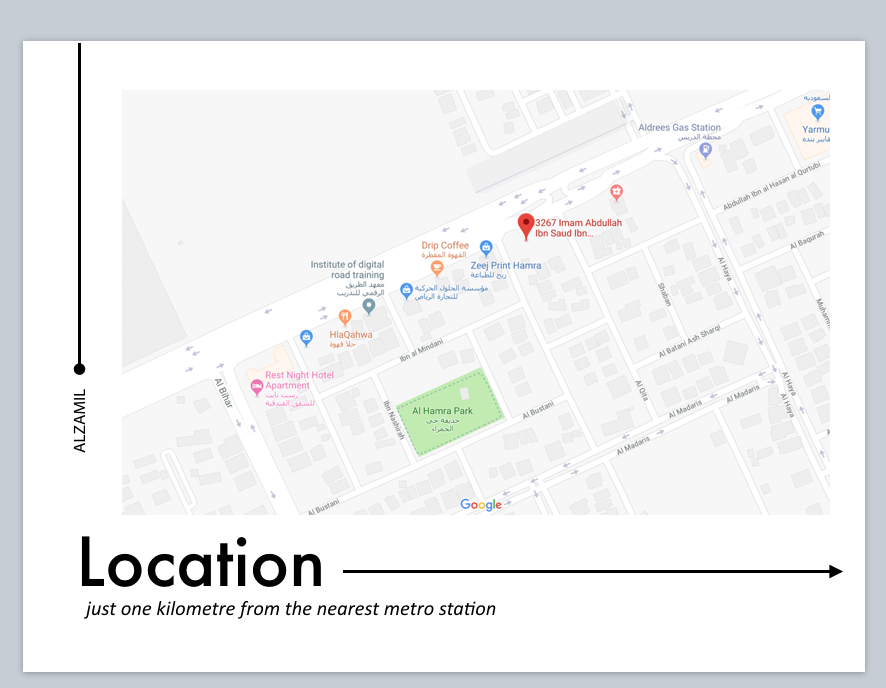Click the Institute of digital road training pin
Viewport: 886px width, 688px height.
(368, 307)
